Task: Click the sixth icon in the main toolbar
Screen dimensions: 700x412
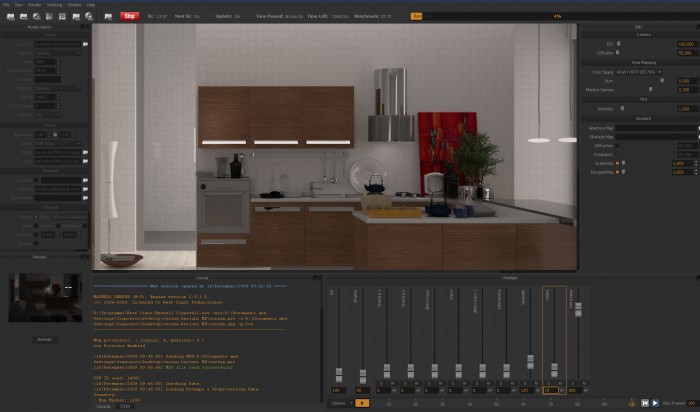Action: tap(76, 17)
